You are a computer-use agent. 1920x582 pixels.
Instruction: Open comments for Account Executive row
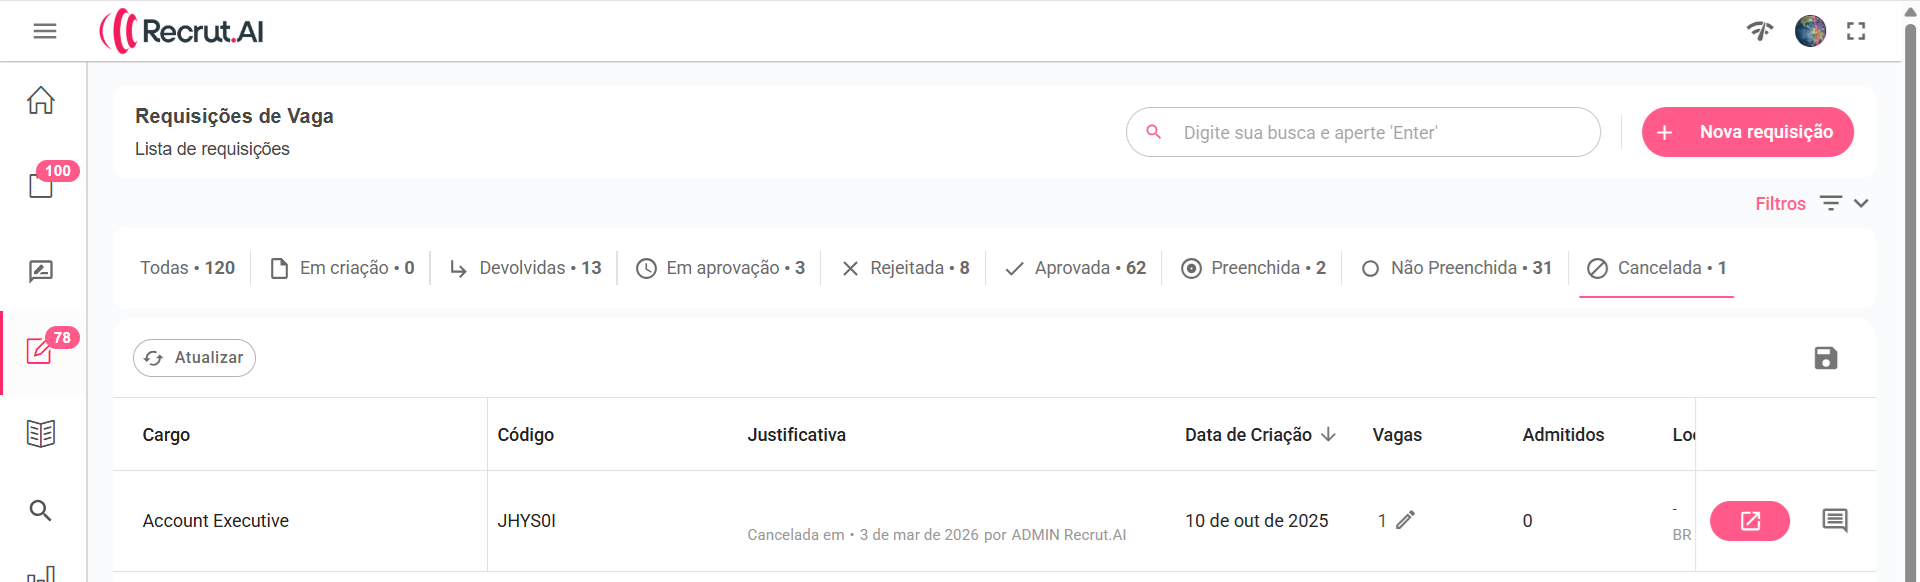pyautogui.click(x=1835, y=520)
